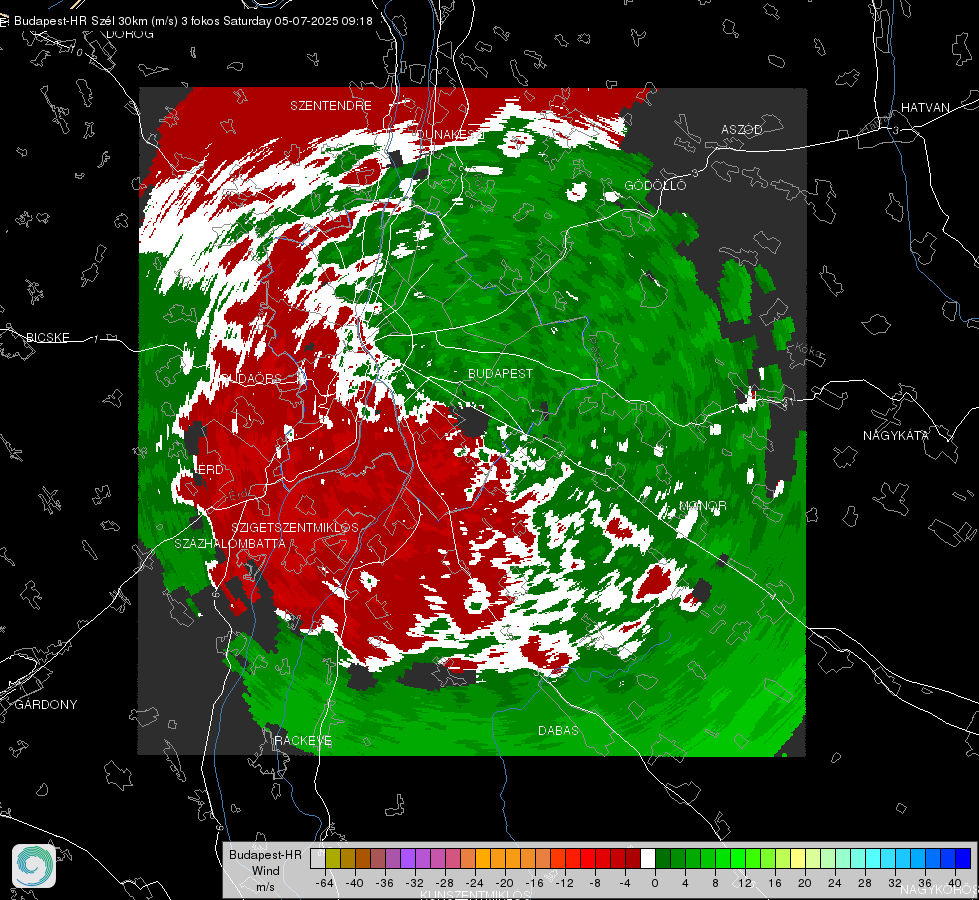Select the SZENTENDRE town label
The width and height of the screenshot is (979, 900).
[x=331, y=106]
